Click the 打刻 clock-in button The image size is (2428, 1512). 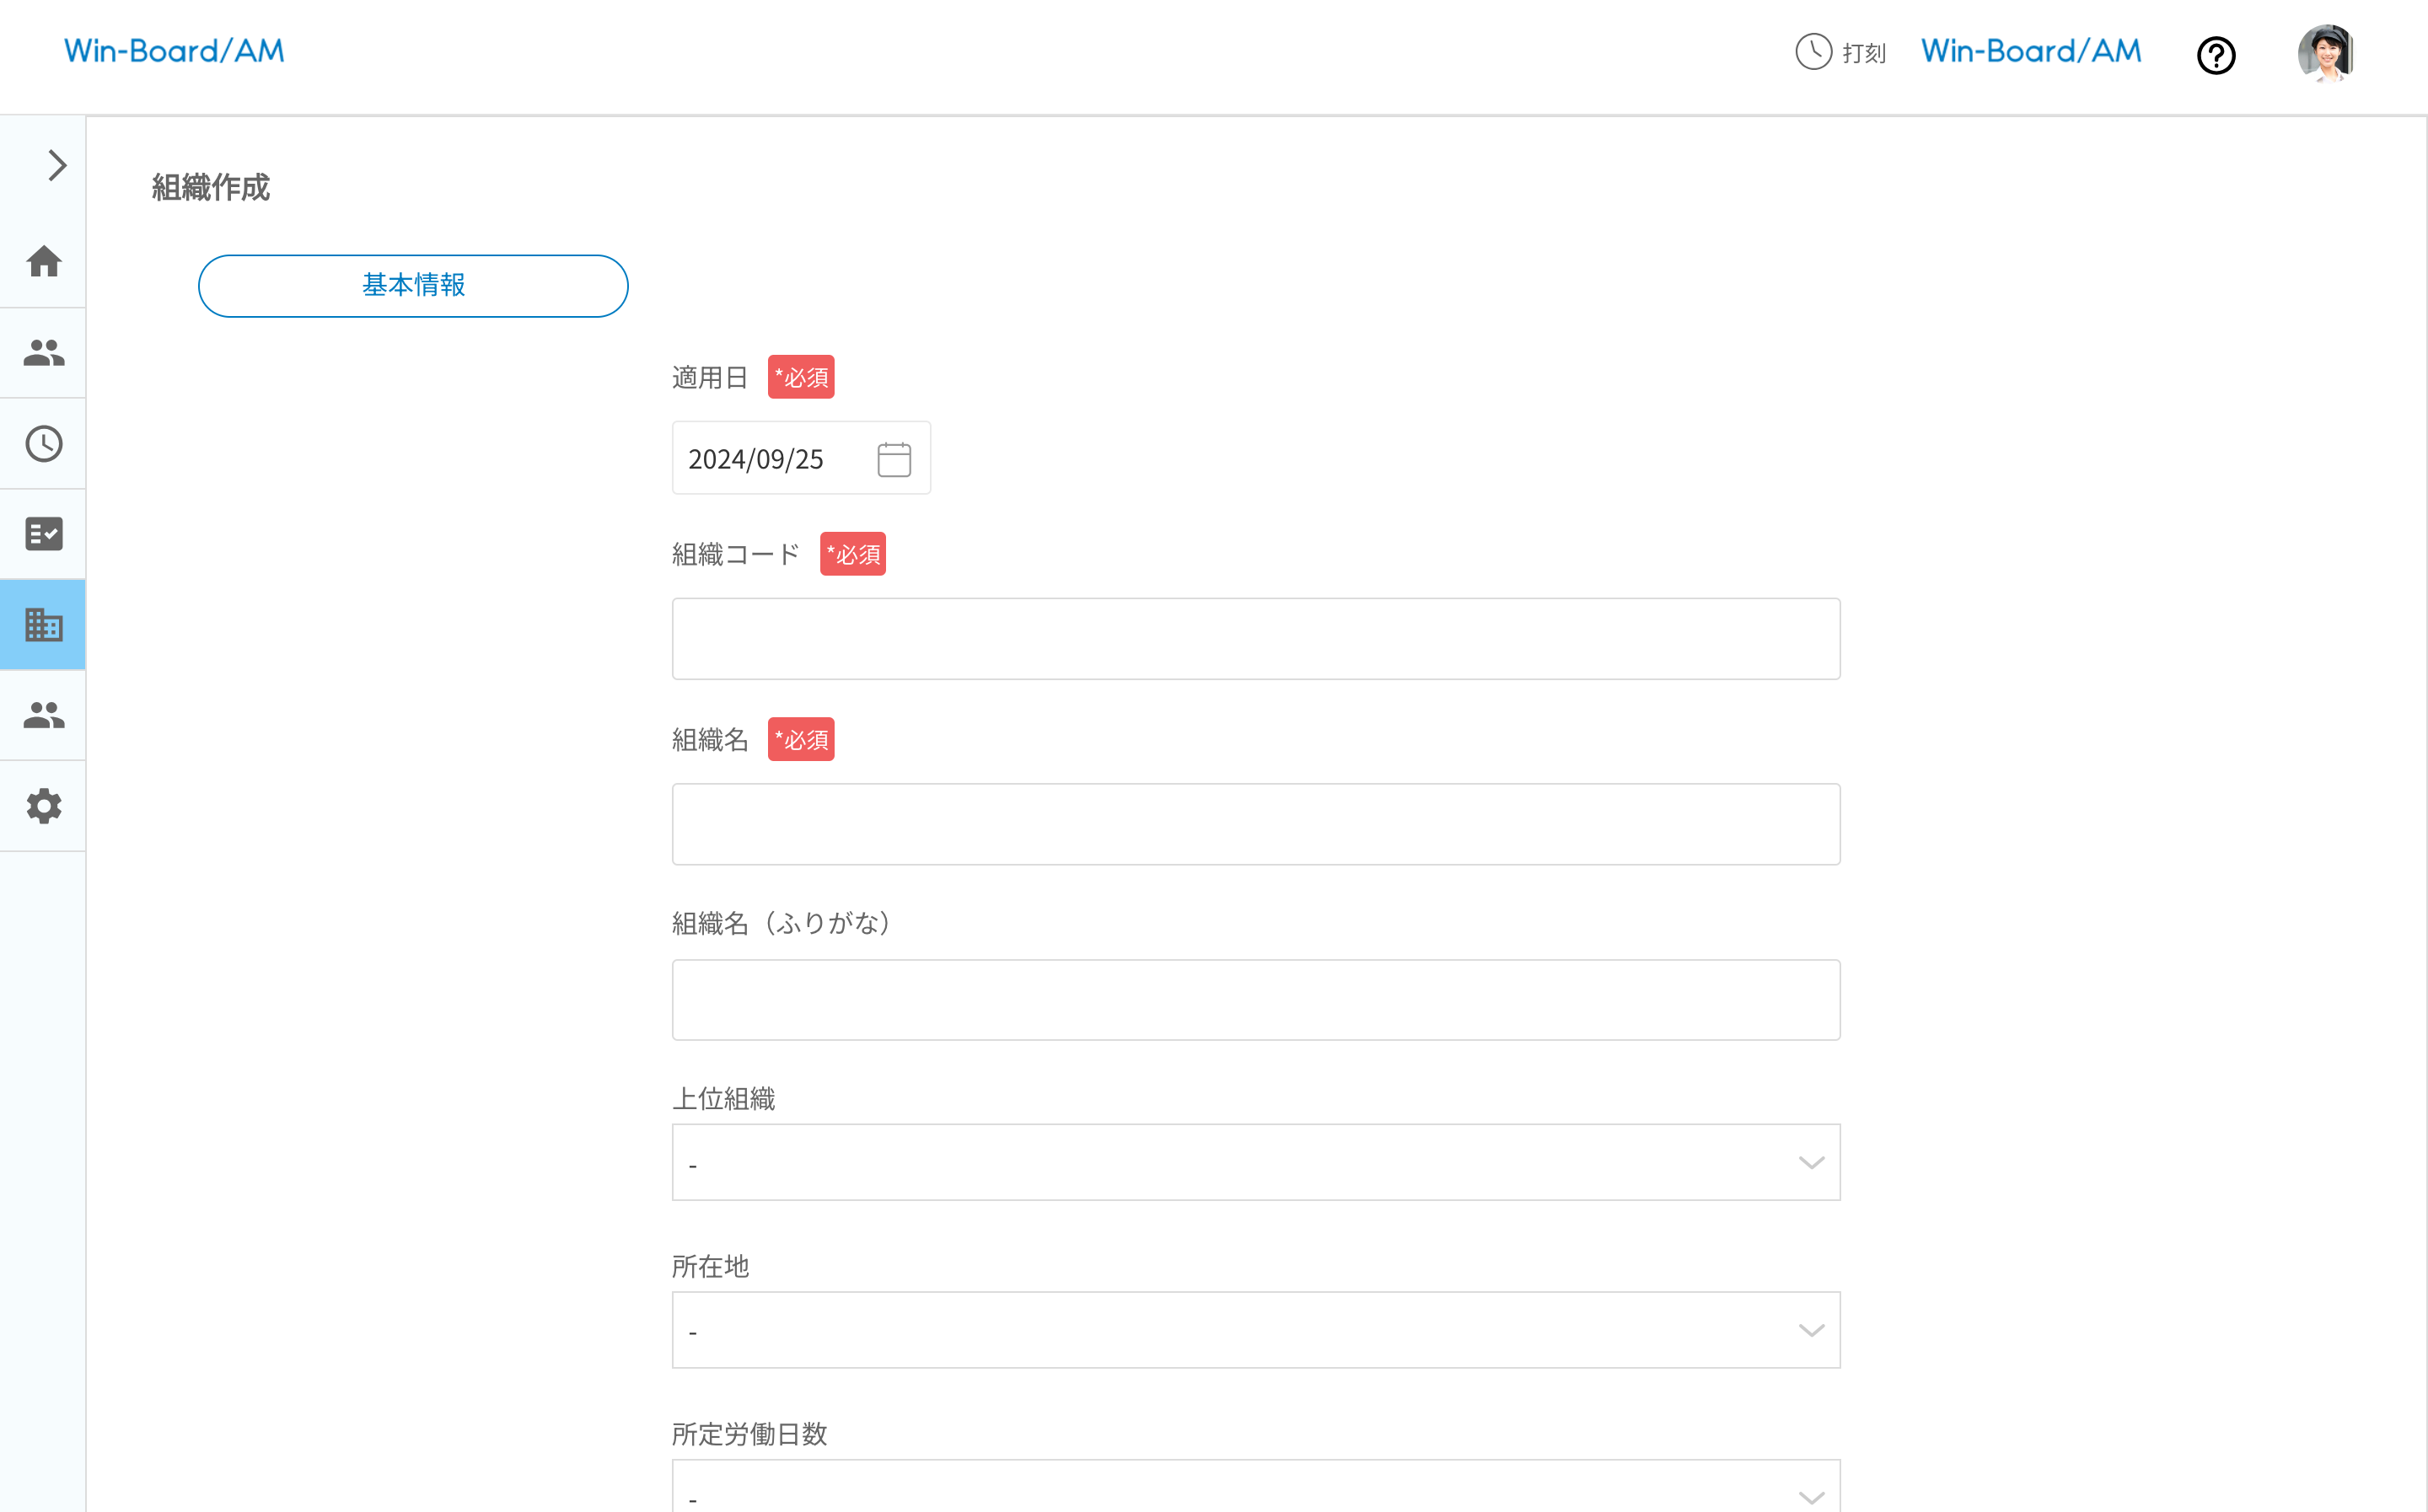pyautogui.click(x=1840, y=52)
